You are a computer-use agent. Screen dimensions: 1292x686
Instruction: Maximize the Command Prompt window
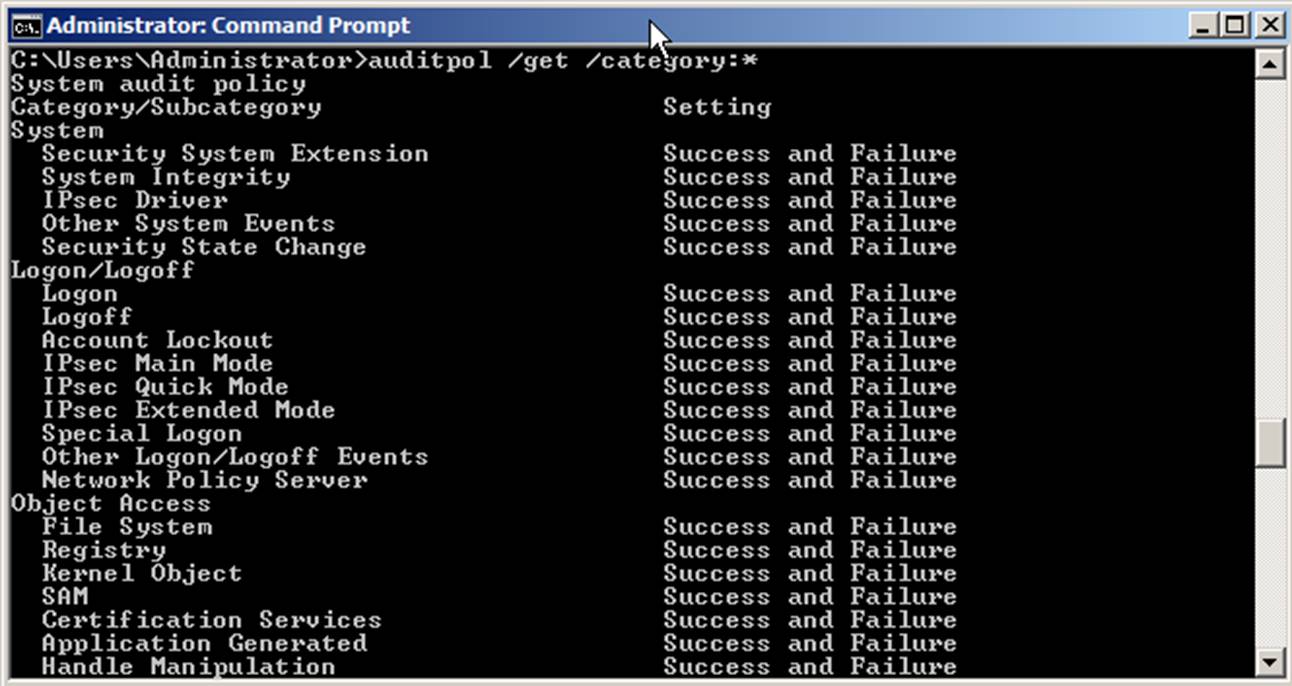1237,25
